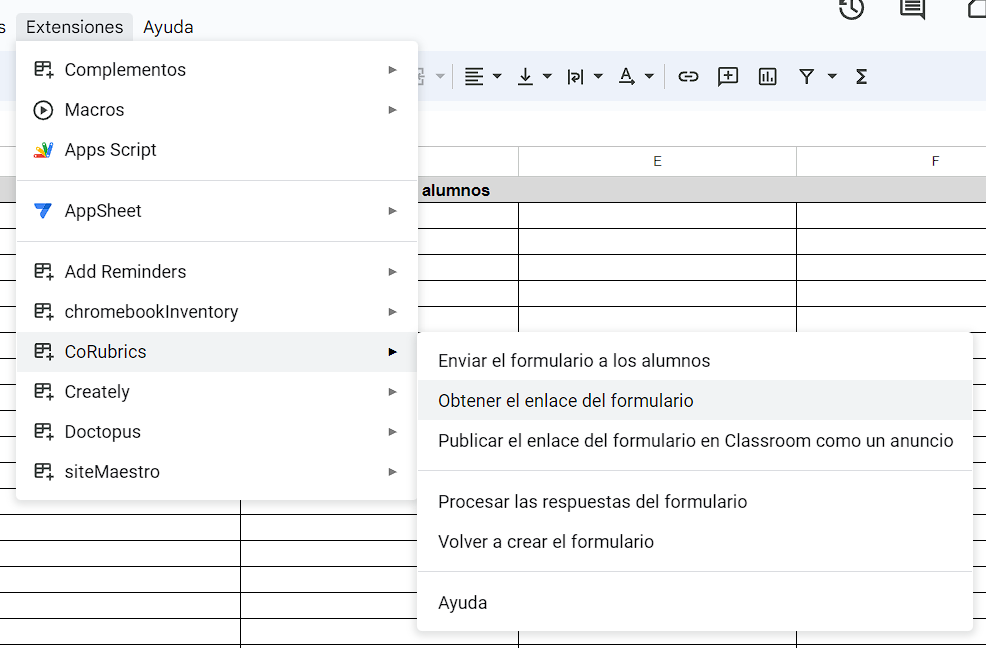
Task: Insert a link with the link icon
Action: pos(688,77)
